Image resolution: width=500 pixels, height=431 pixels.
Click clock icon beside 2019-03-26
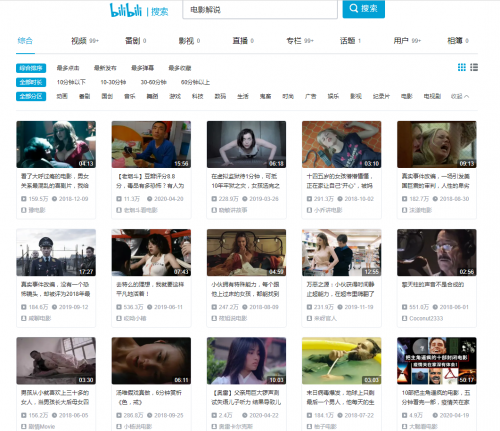pos(245,199)
